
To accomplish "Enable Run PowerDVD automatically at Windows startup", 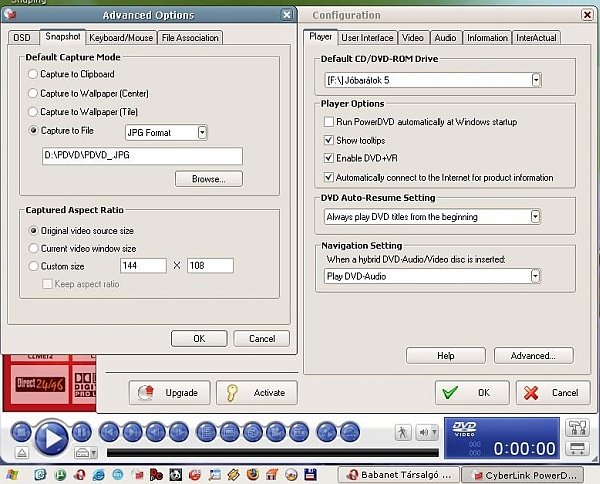I will [x=328, y=122].
